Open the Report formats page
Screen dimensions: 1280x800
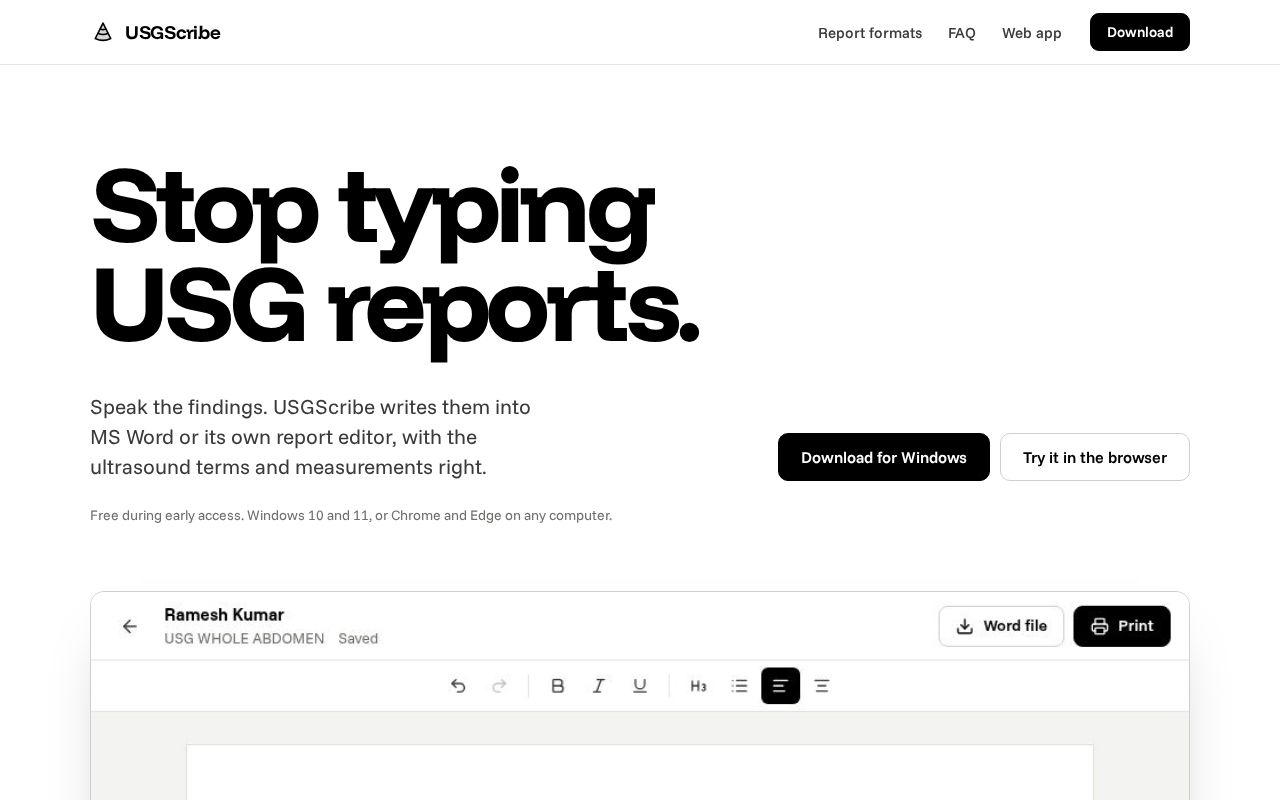click(x=870, y=33)
